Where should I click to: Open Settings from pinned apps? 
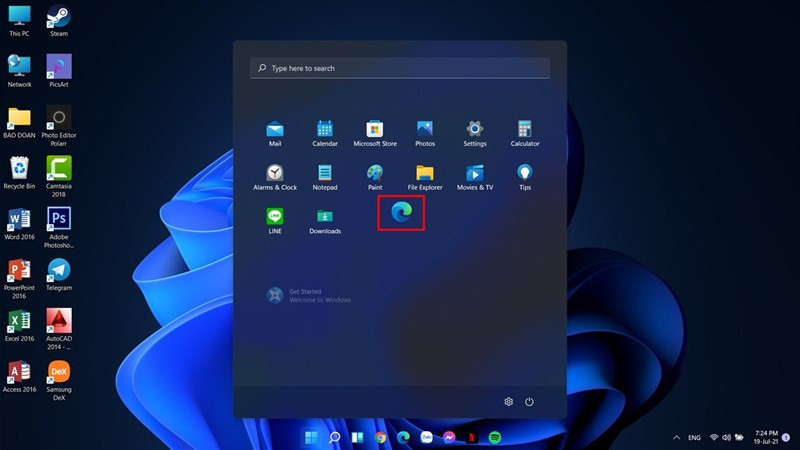click(x=475, y=134)
